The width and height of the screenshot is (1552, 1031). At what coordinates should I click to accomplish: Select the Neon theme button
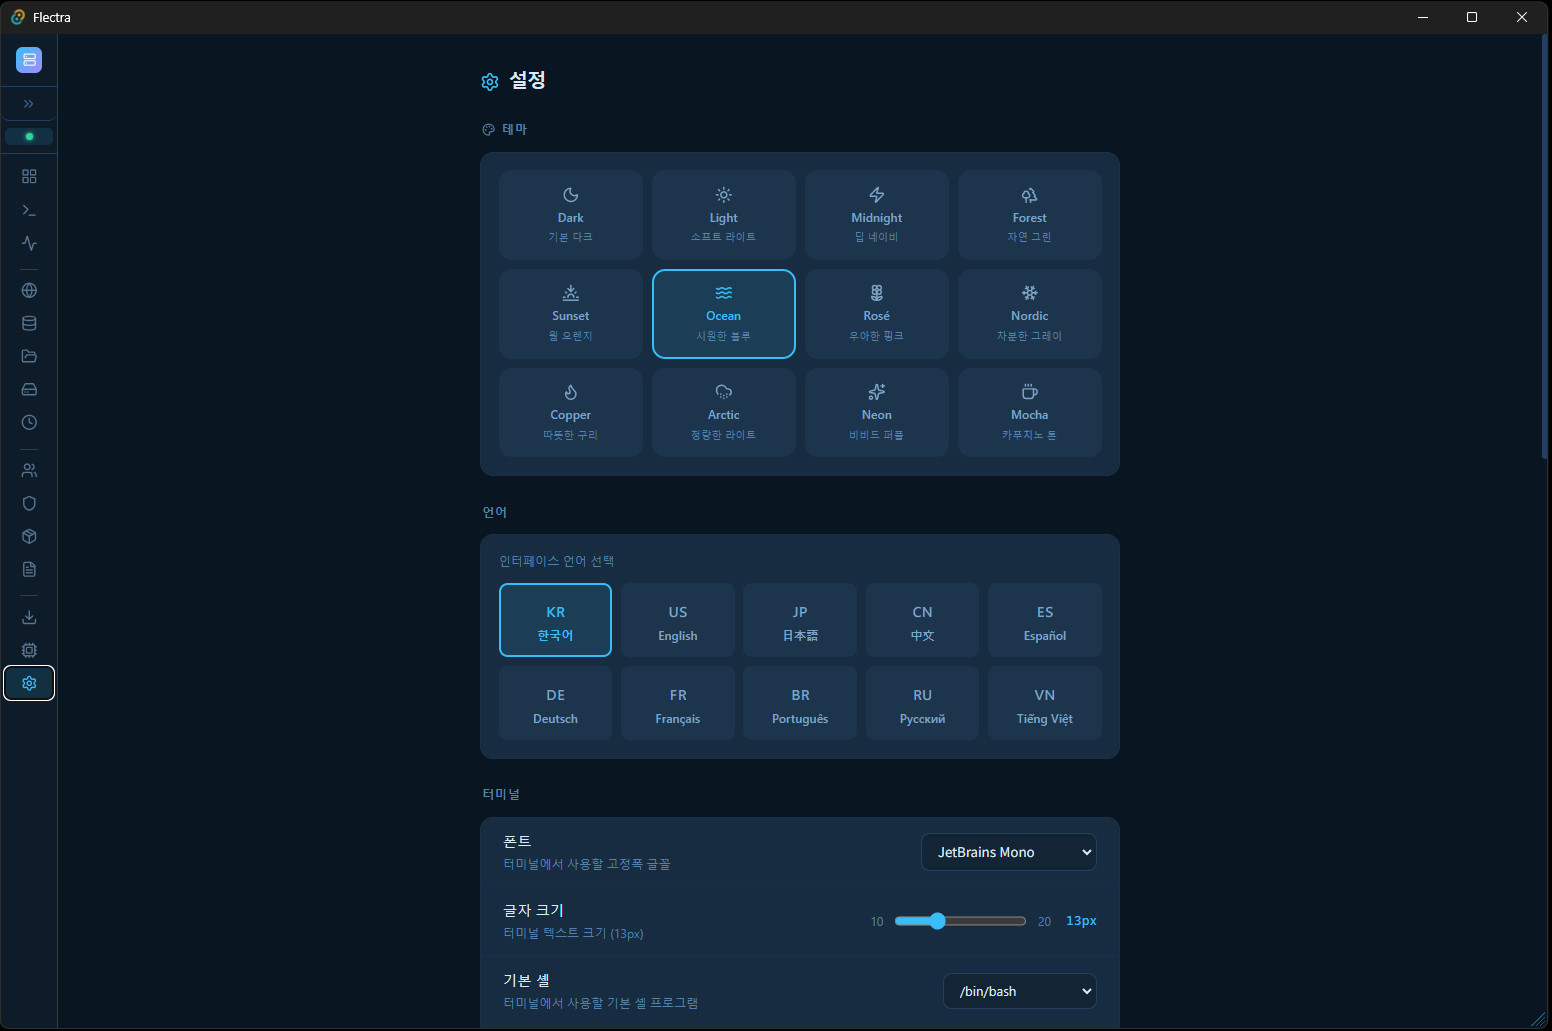(876, 412)
